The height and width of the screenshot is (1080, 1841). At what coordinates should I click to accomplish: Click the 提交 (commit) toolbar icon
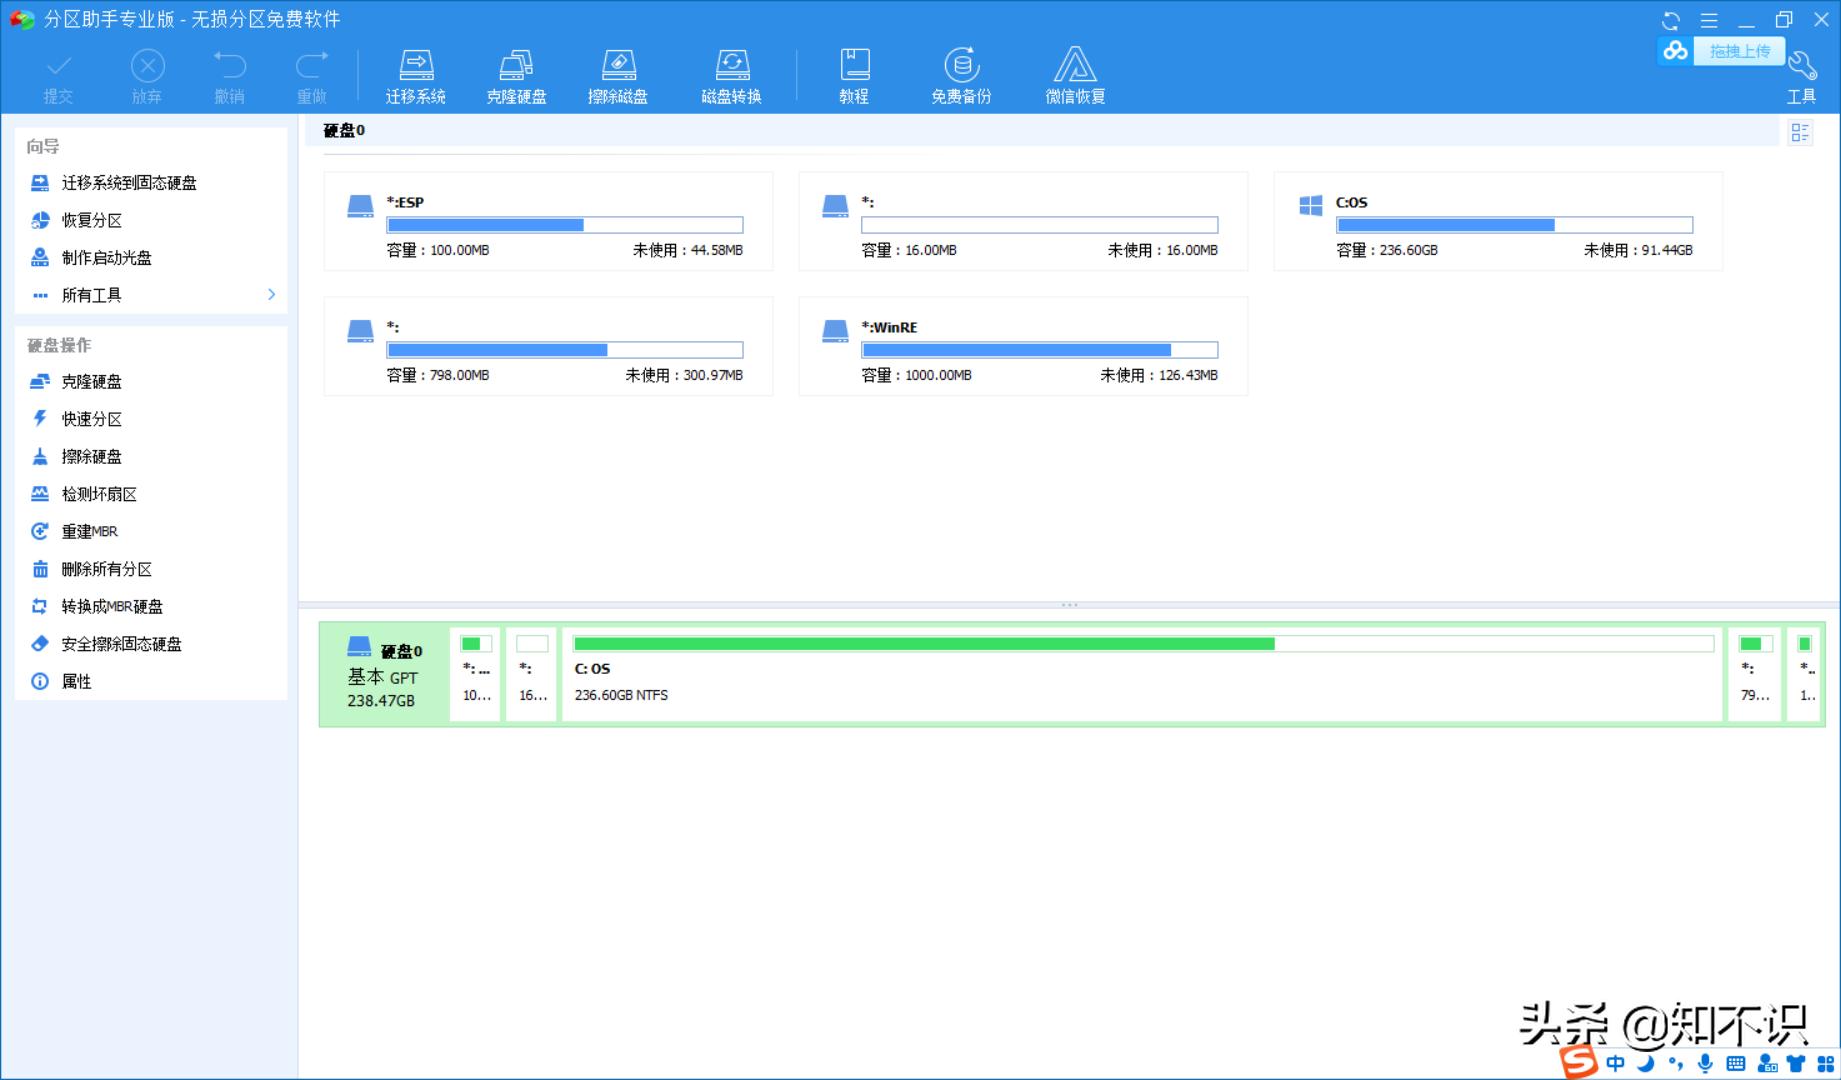tap(59, 77)
